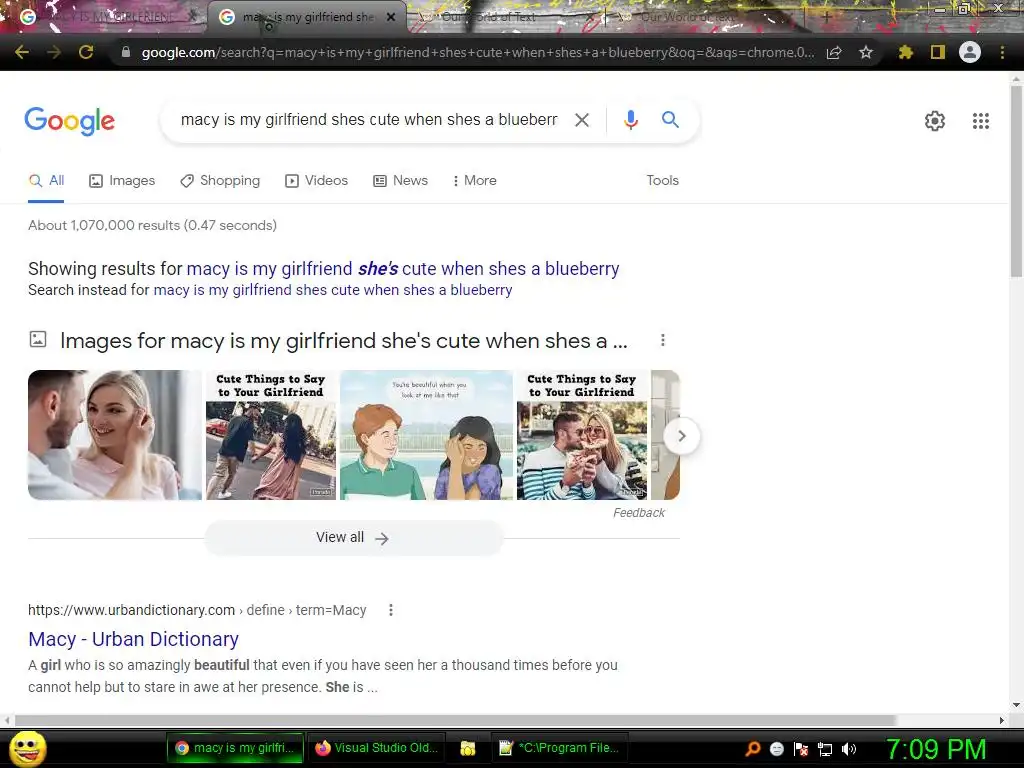
Task: Open the Google apps grid
Action: coord(981,121)
